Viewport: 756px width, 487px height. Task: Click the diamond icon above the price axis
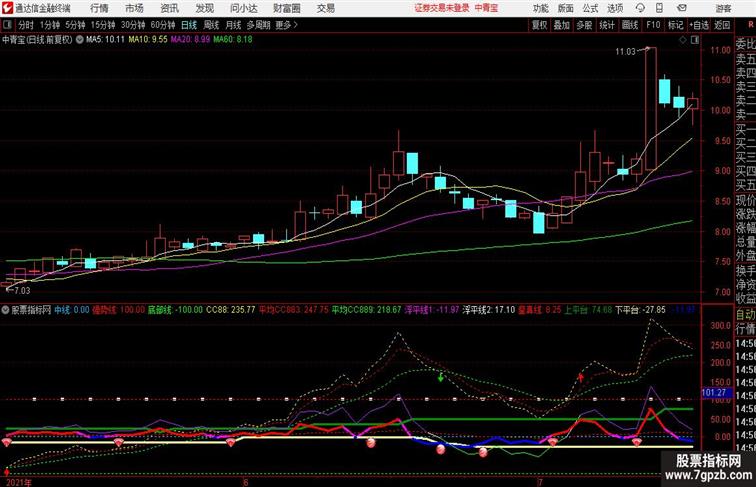pyautogui.click(x=683, y=40)
